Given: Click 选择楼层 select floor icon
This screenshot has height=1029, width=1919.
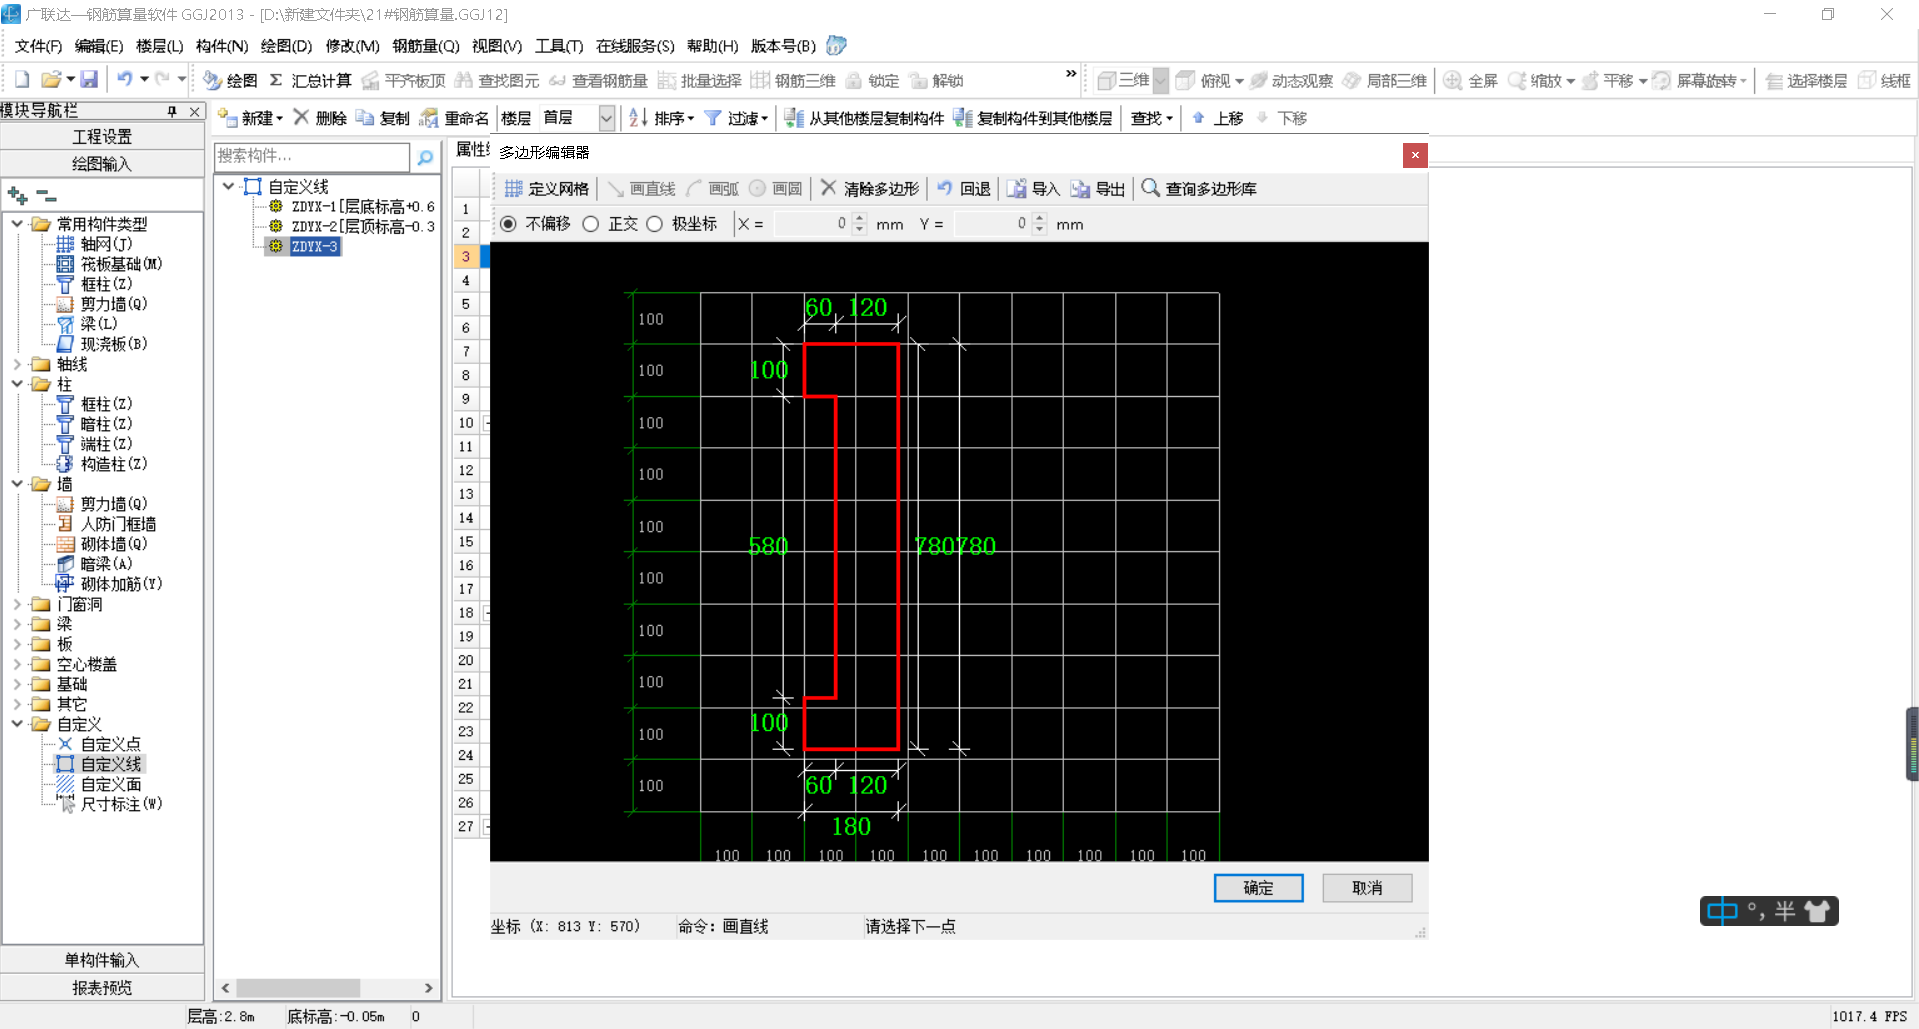Looking at the screenshot, I should 1774,81.
